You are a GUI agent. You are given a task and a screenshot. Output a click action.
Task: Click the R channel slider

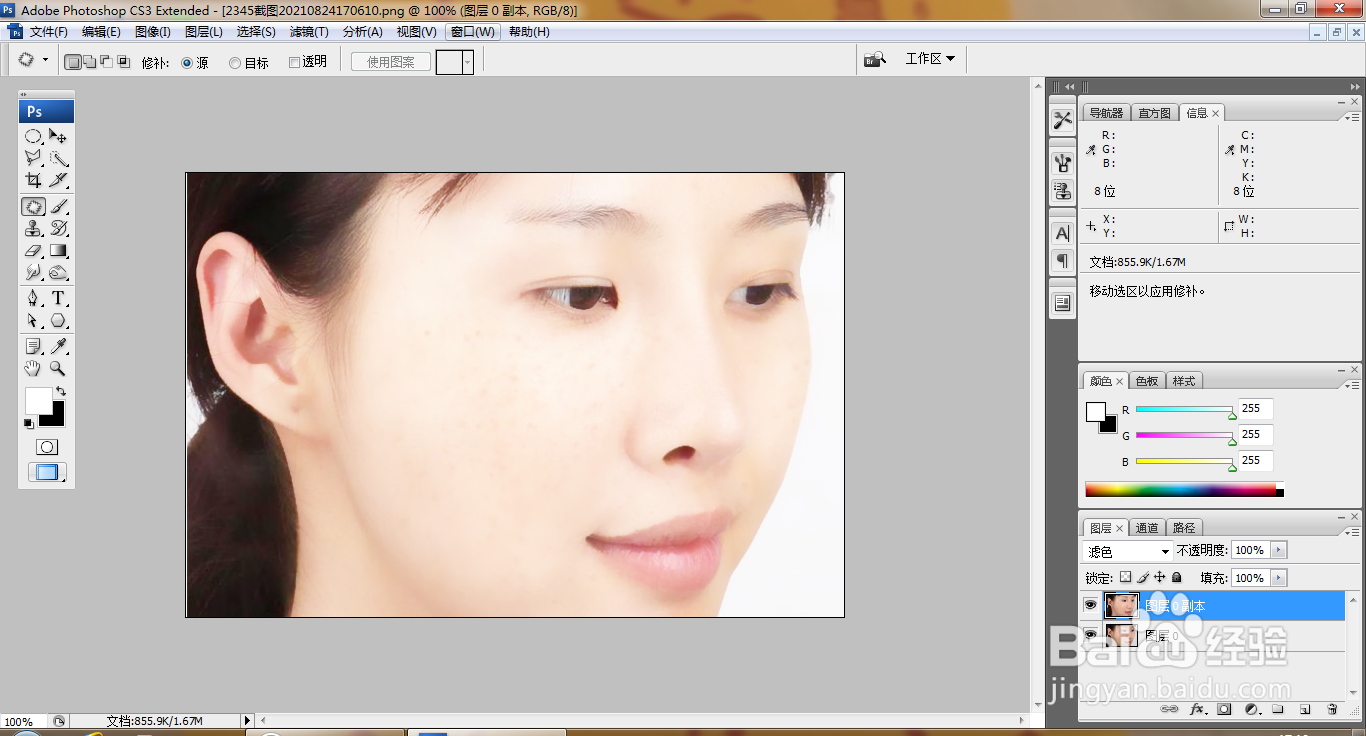(x=1185, y=410)
